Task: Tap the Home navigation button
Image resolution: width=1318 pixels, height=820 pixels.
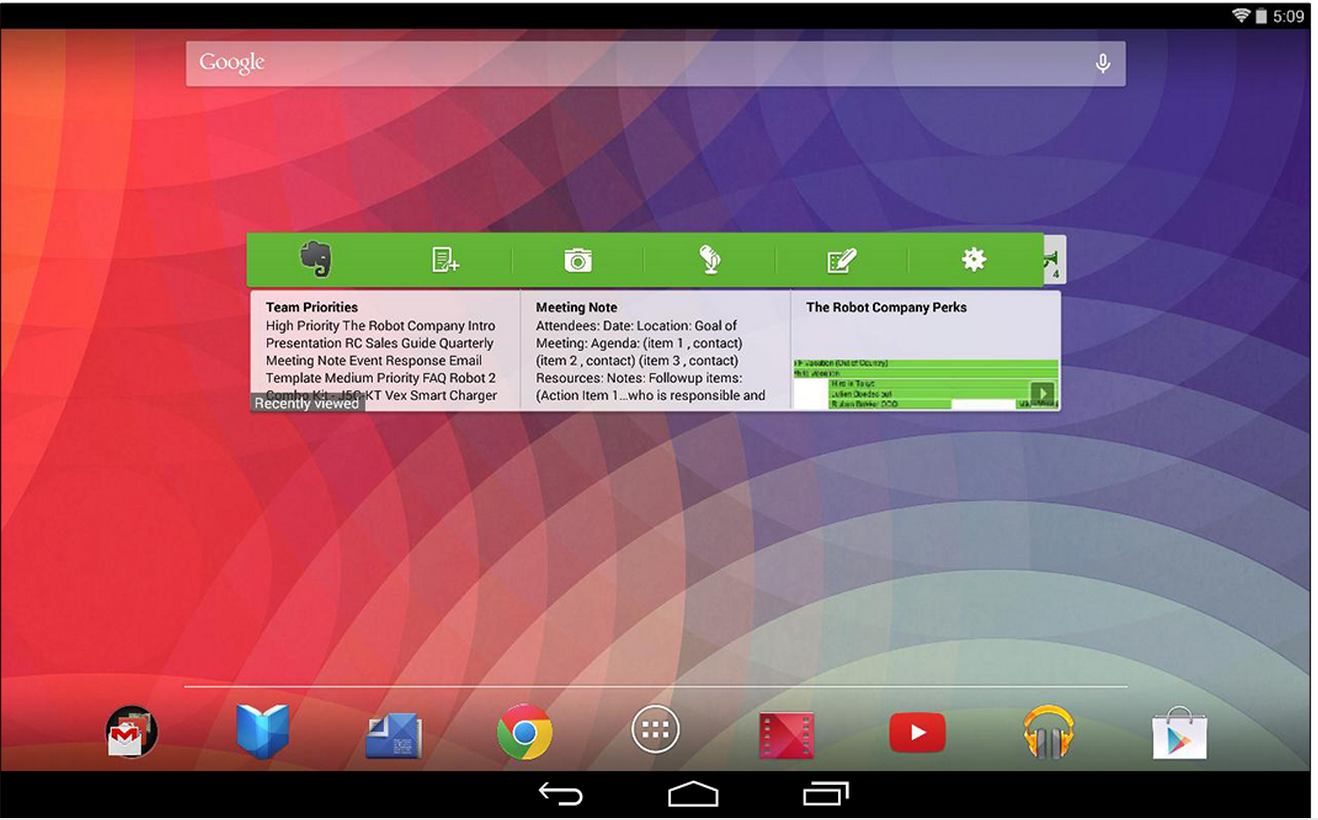Action: coord(693,794)
